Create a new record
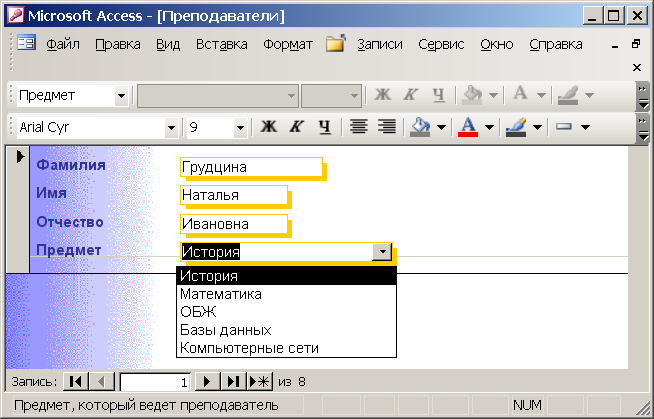Image resolution: width=654 pixels, height=419 pixels. point(260,381)
